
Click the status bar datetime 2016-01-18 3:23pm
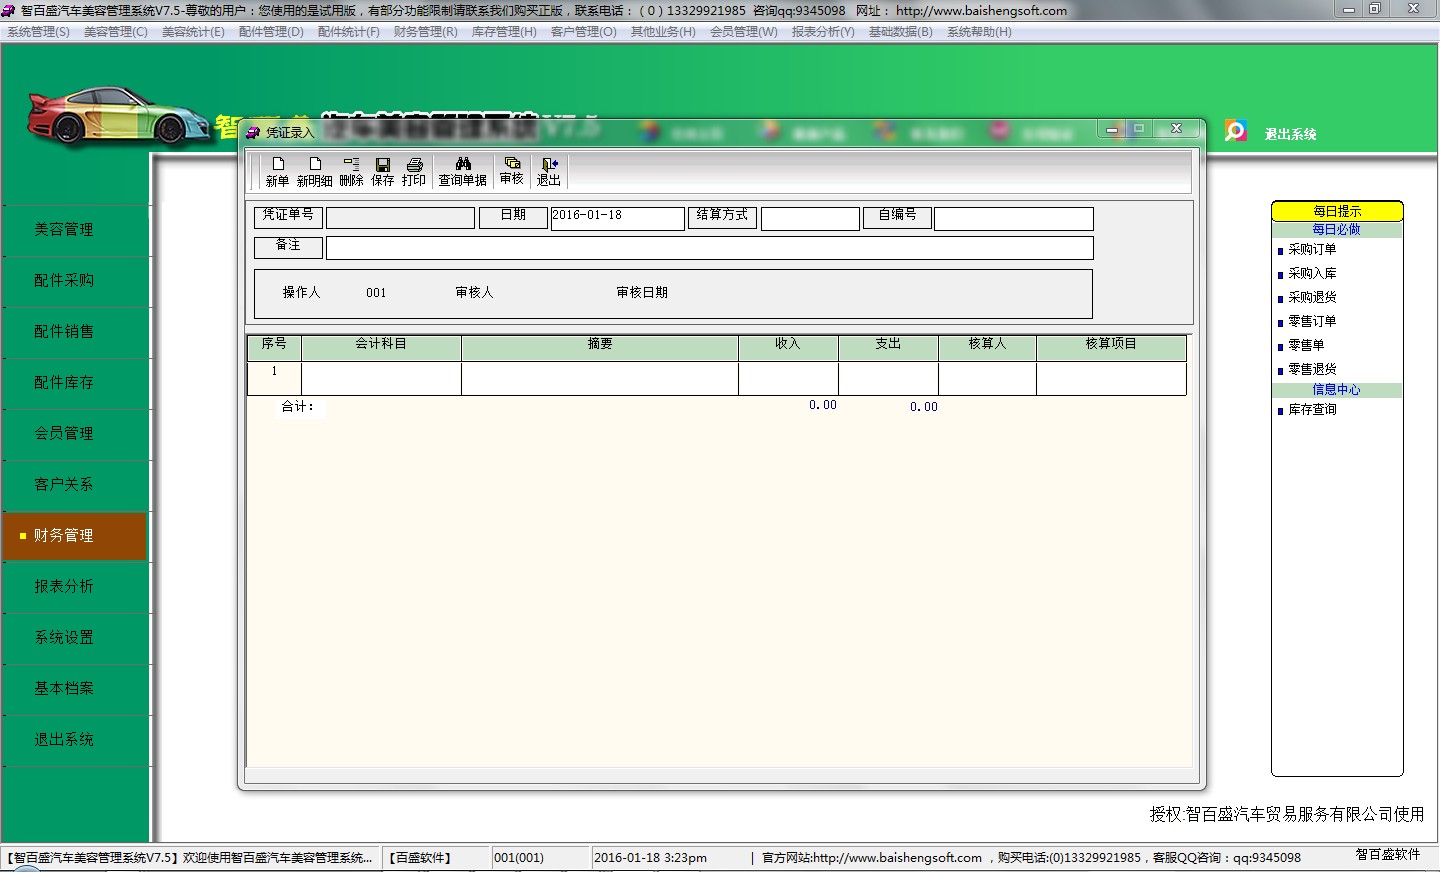[x=651, y=858]
